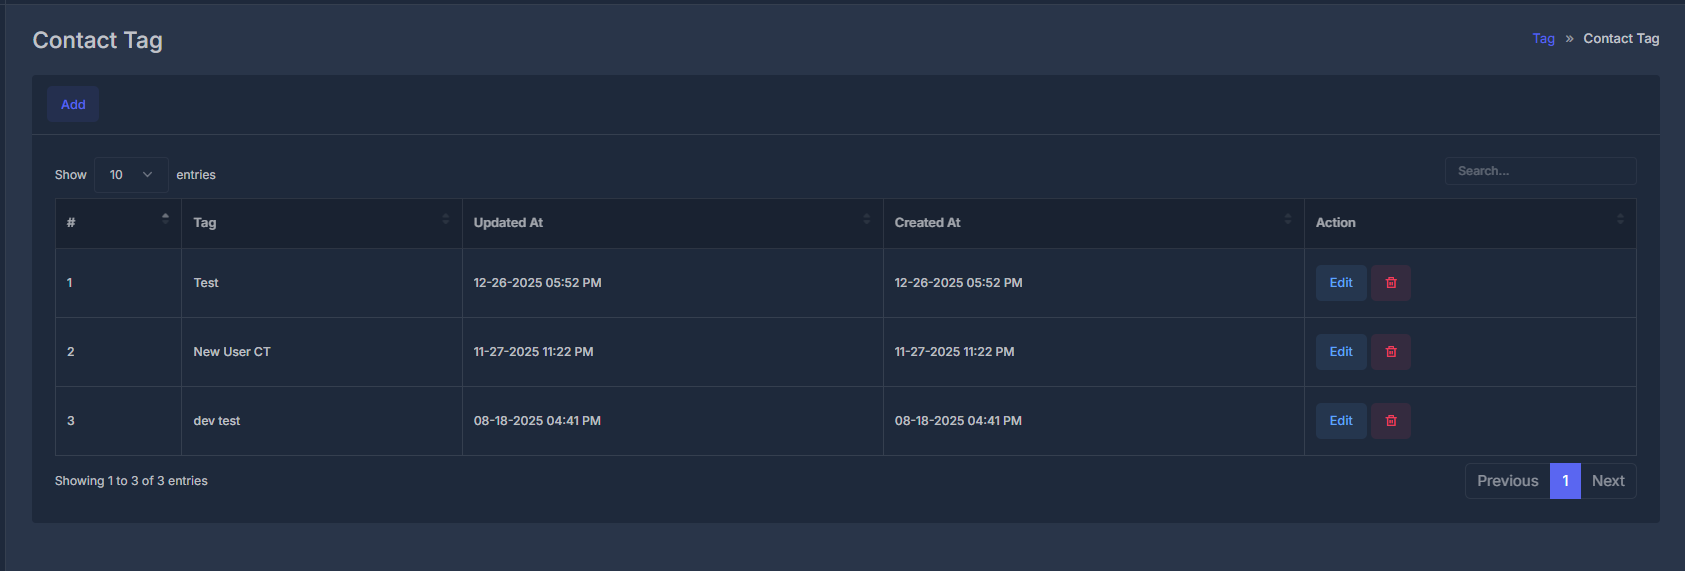Open the show entries dropdown
Viewport: 1685px width, 571px height.
(131, 175)
